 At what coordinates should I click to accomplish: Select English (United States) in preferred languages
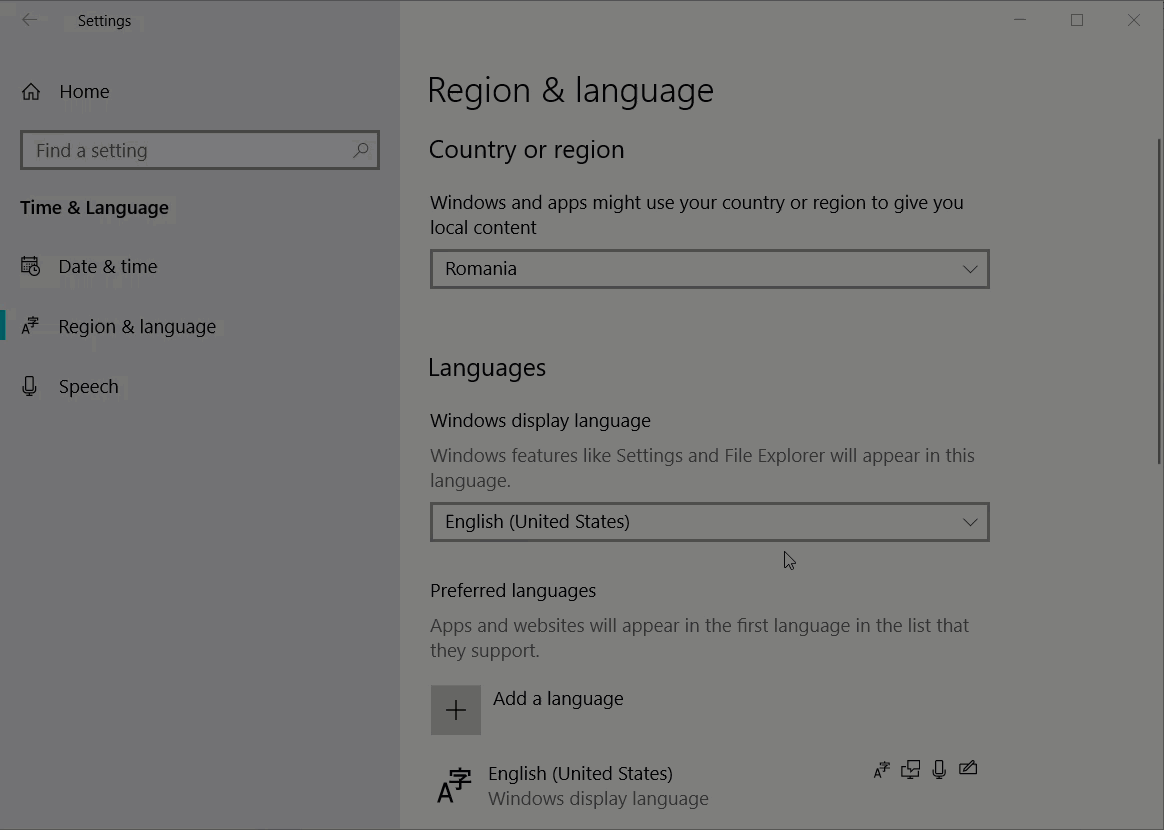580,774
